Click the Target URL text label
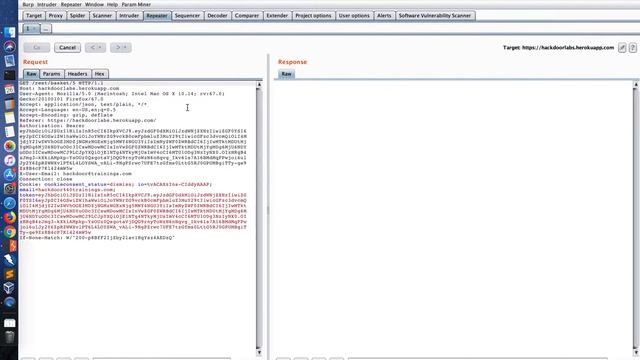Viewport: 640px width, 360px height. click(x=558, y=48)
